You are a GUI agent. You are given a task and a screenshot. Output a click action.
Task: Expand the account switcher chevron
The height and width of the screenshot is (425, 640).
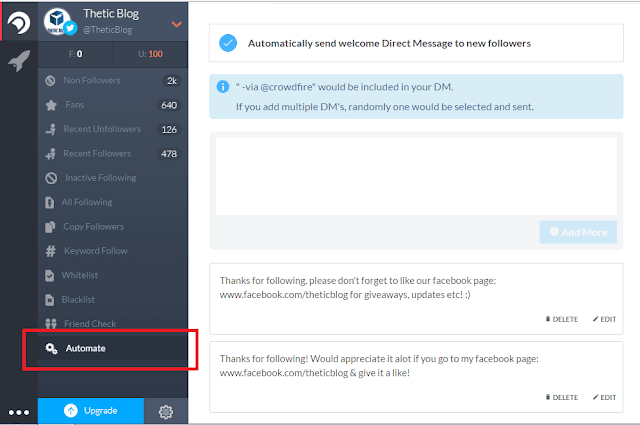pyautogui.click(x=177, y=24)
